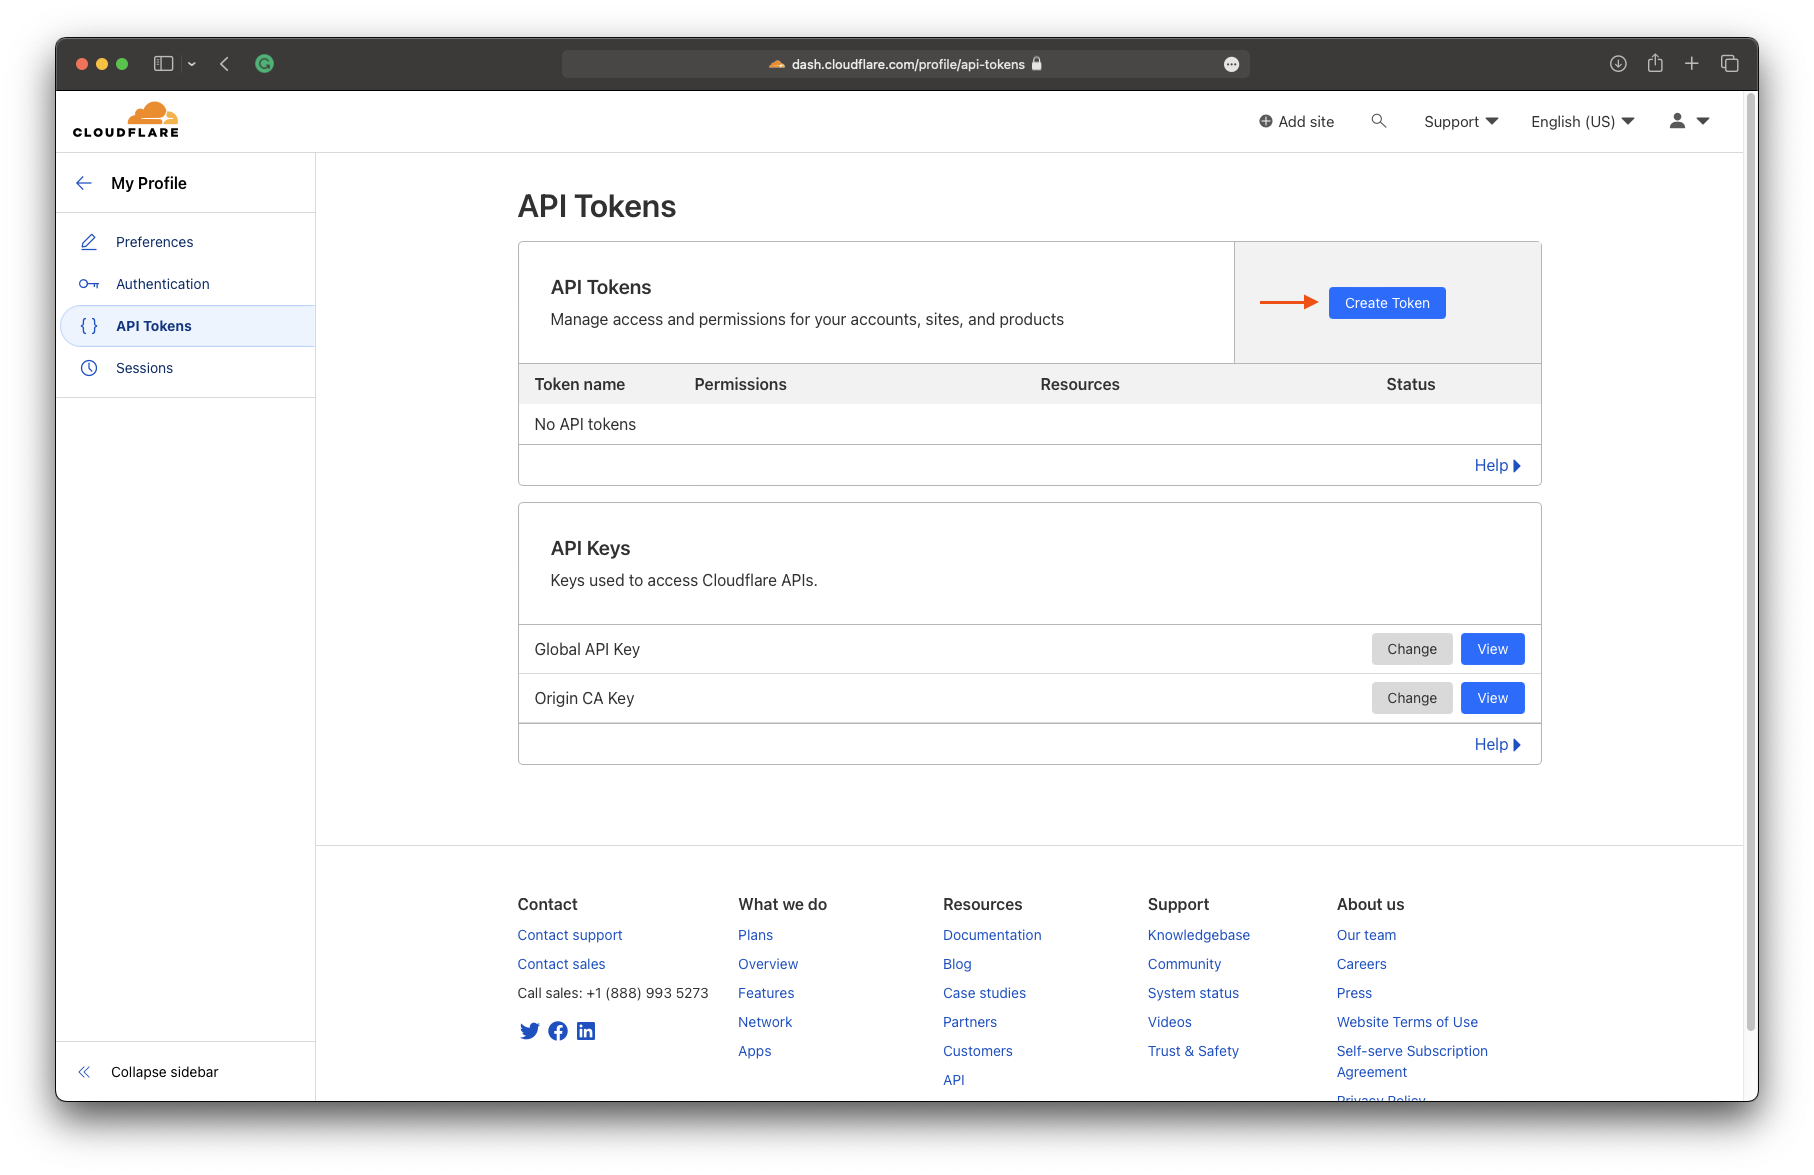Click the back arrow beside My Profile

click(x=84, y=183)
